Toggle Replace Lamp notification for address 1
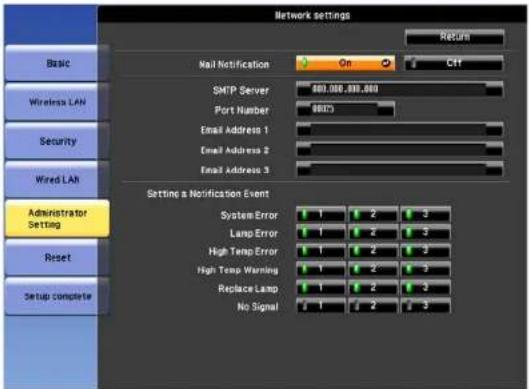This screenshot has height=389, width=529. [x=321, y=287]
